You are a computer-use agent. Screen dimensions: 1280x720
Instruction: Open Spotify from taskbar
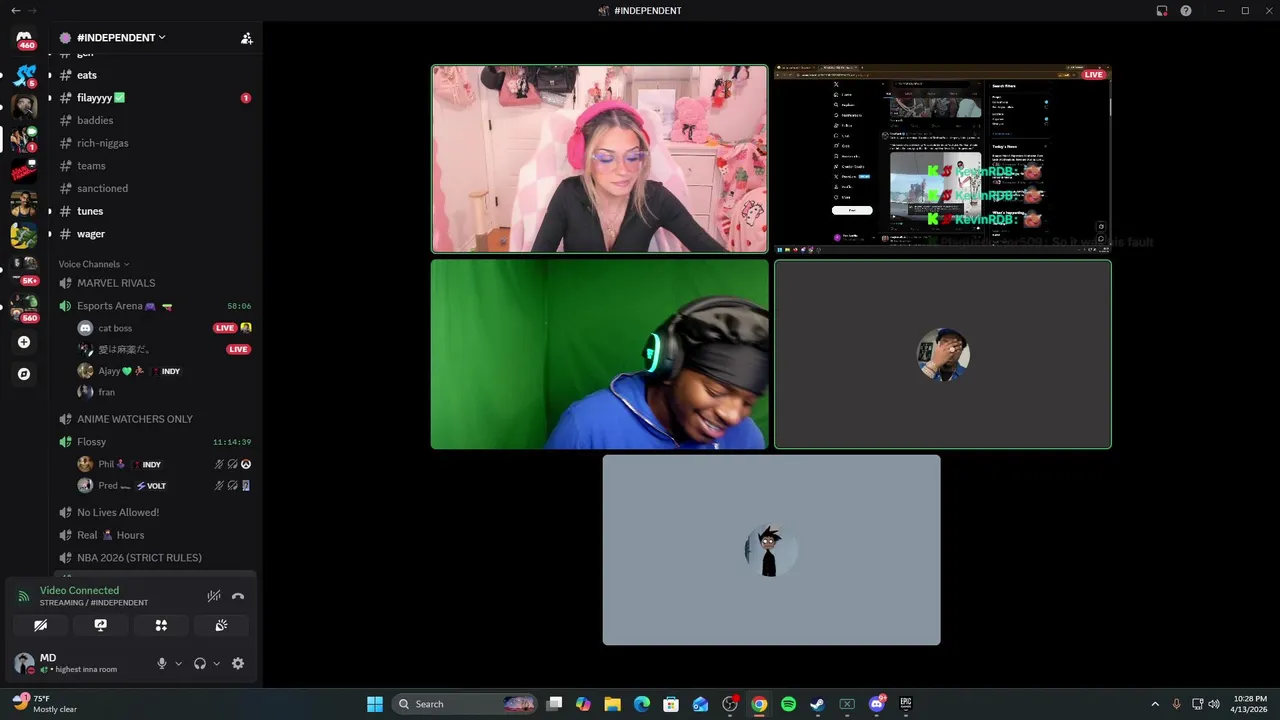788,704
